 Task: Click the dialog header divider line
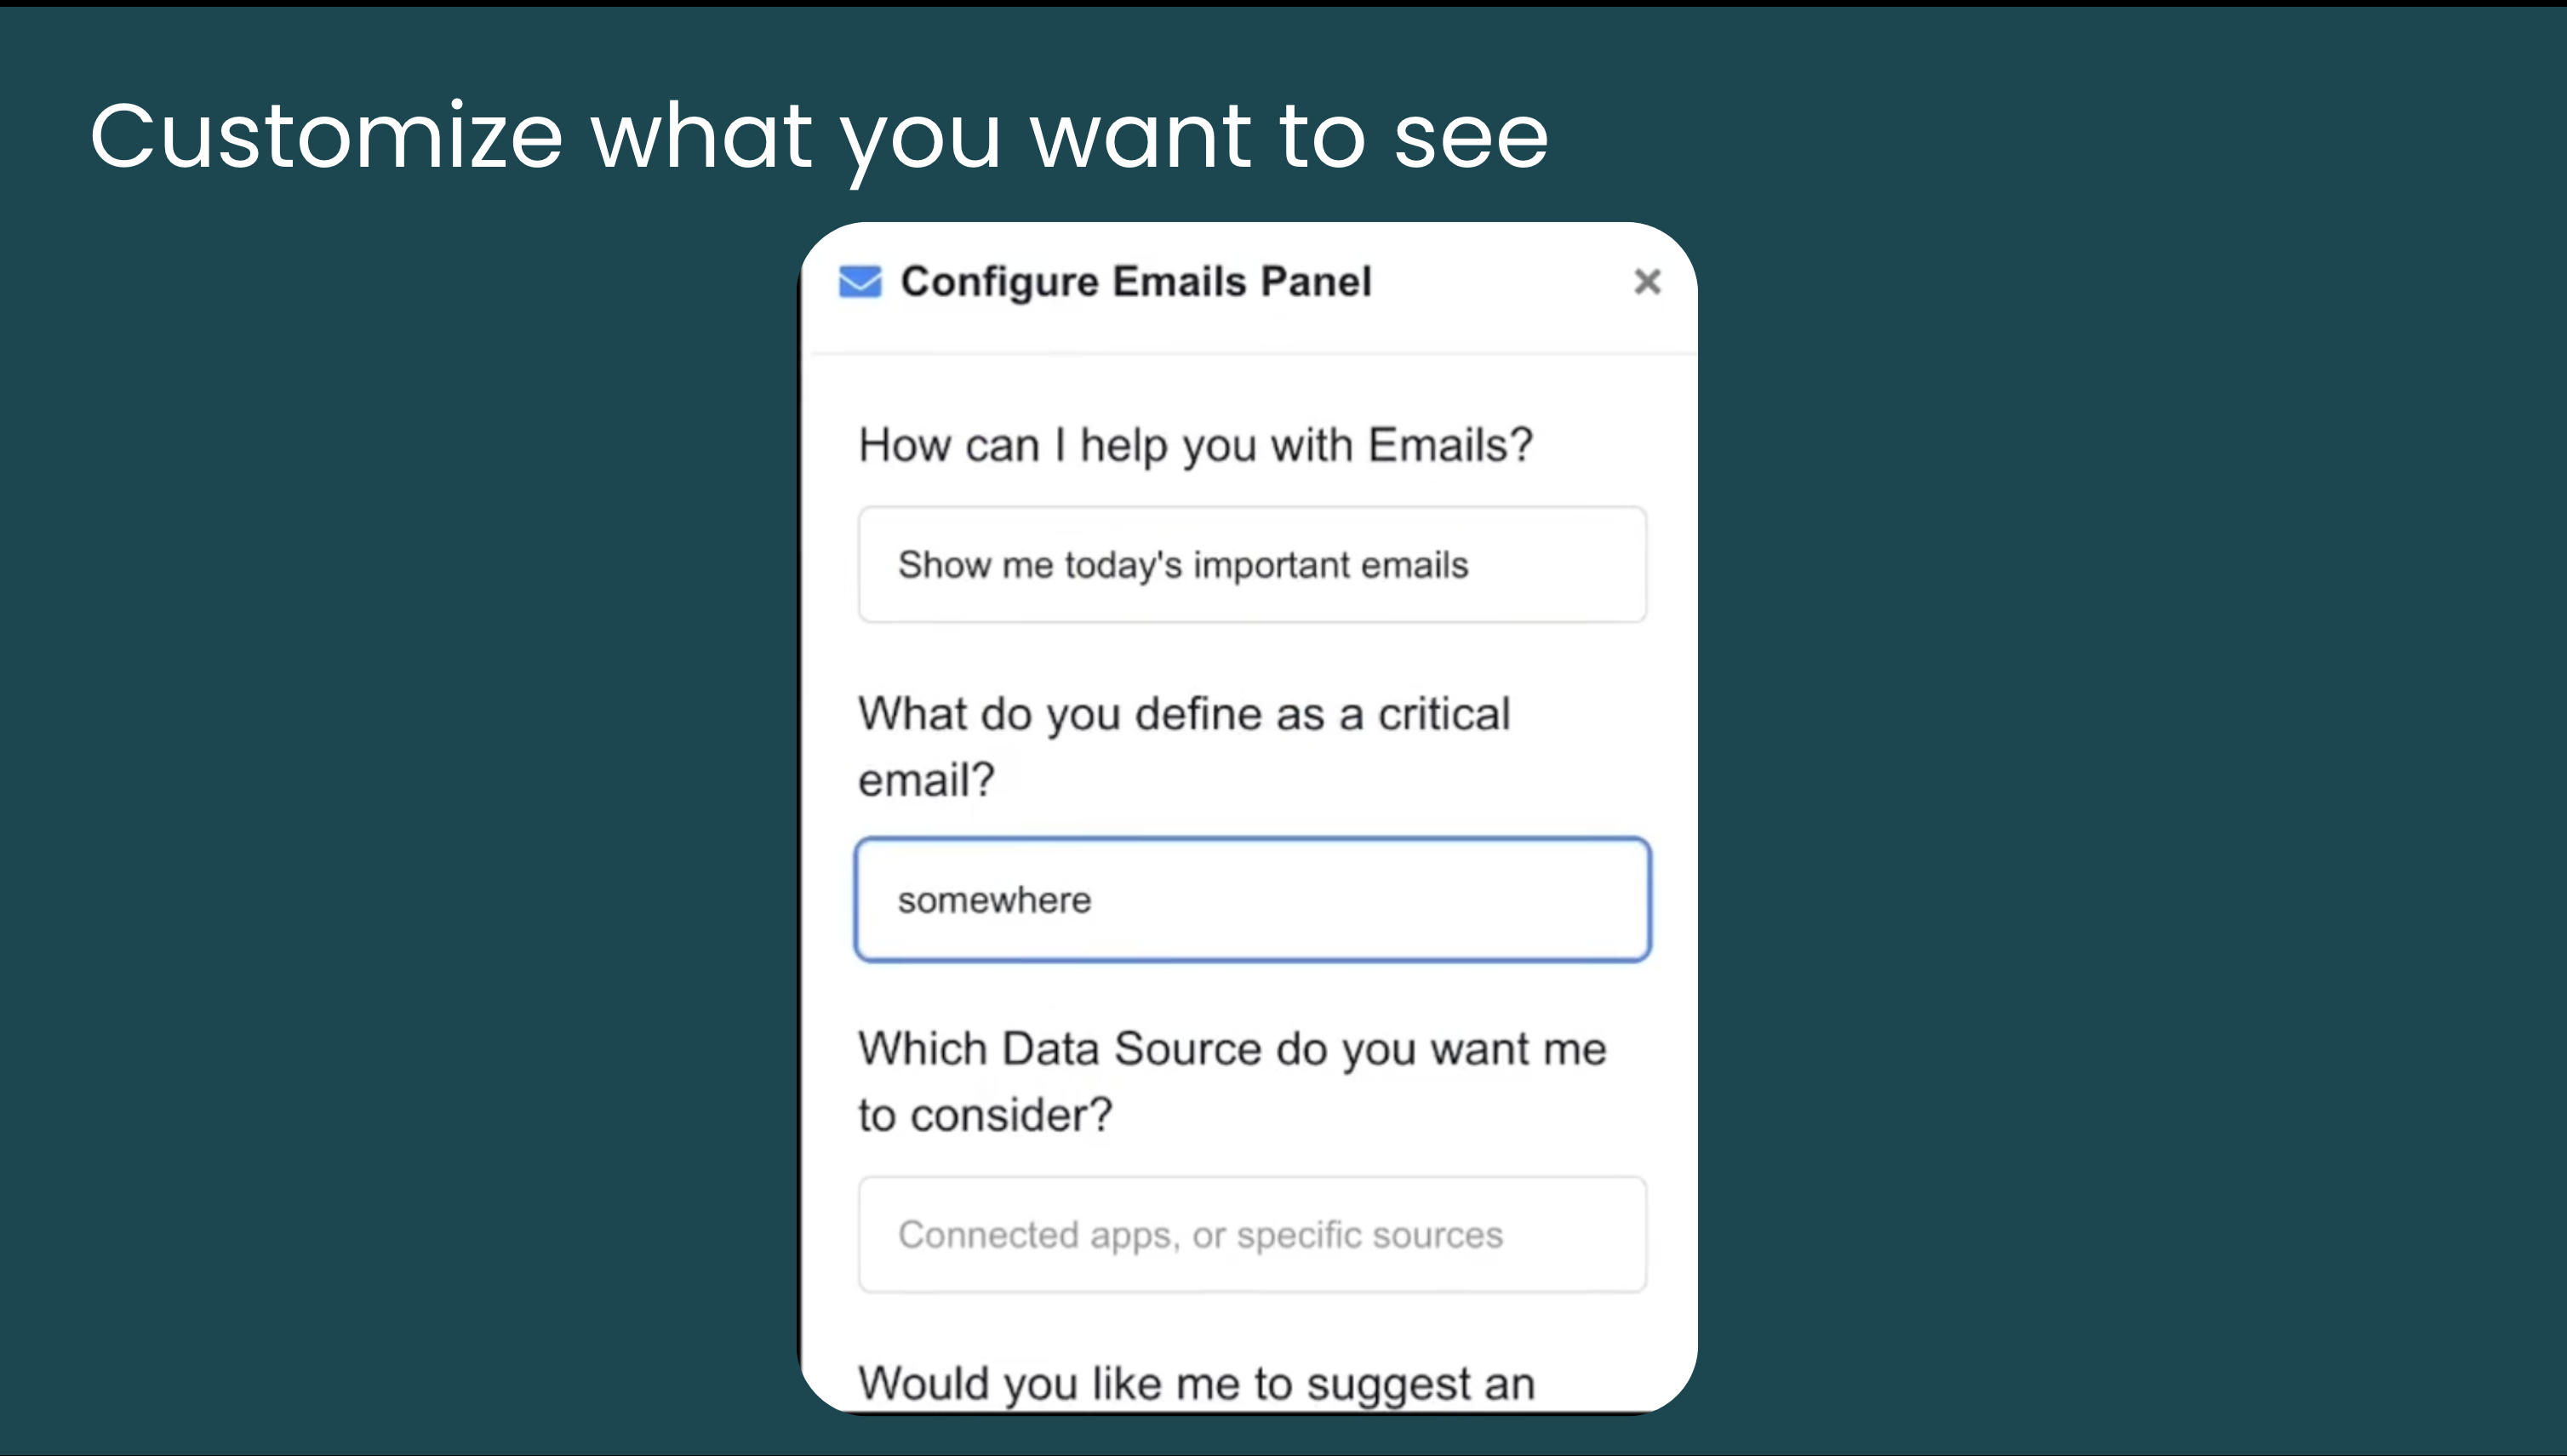click(1252, 353)
